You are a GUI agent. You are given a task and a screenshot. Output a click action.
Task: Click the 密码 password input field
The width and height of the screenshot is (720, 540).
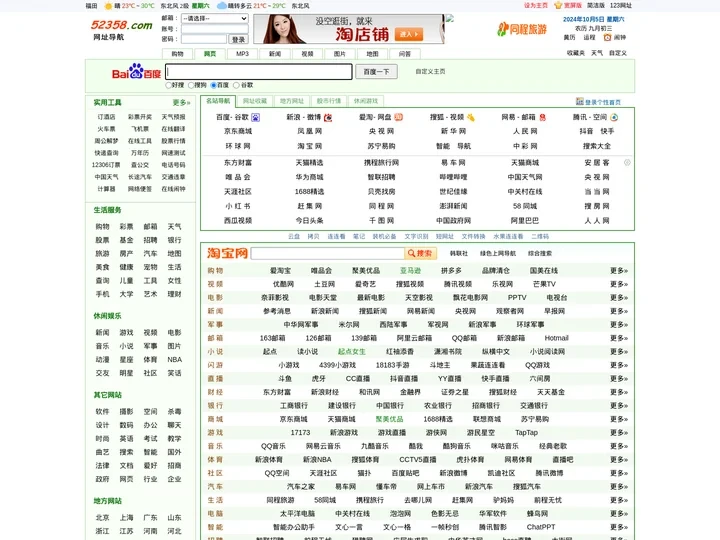[x=204, y=39]
